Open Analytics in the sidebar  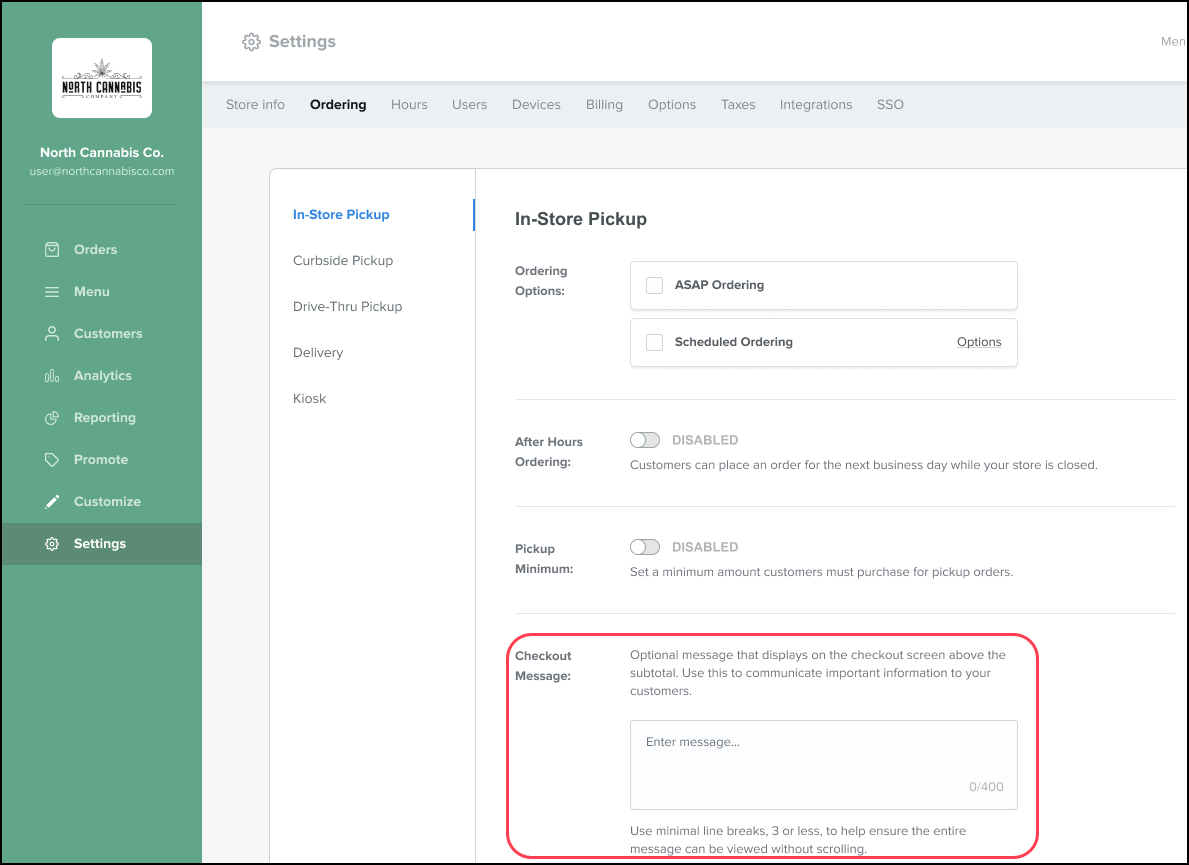(102, 375)
